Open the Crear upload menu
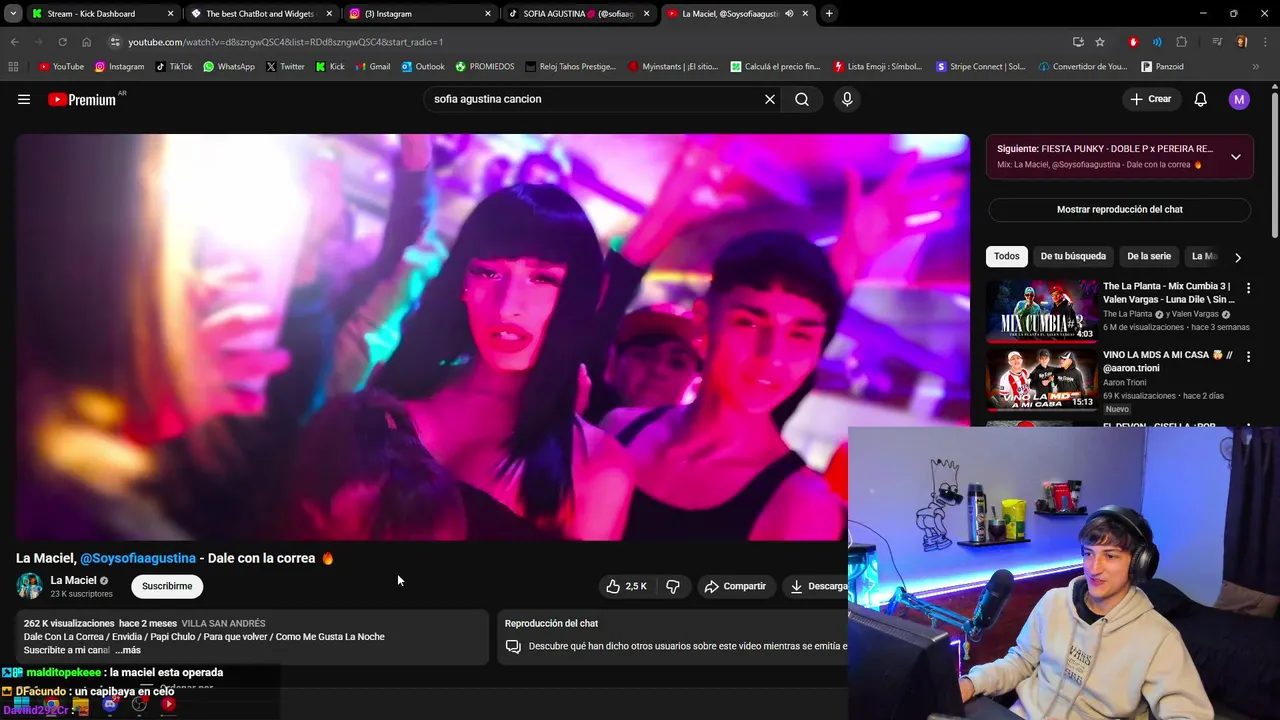The height and width of the screenshot is (720, 1280). (1150, 99)
